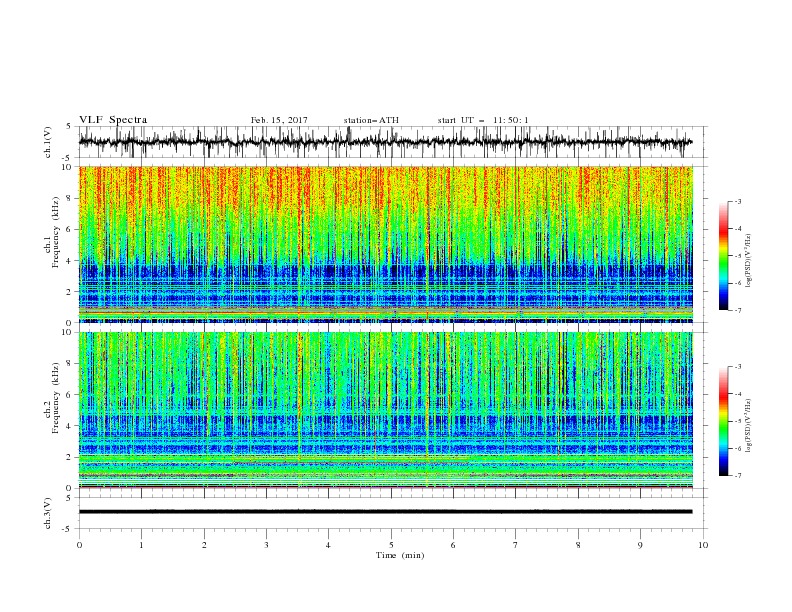Click the "-5" tick of the ch.1(V) axis
792x612 pixels.
pyautogui.click(x=68, y=158)
